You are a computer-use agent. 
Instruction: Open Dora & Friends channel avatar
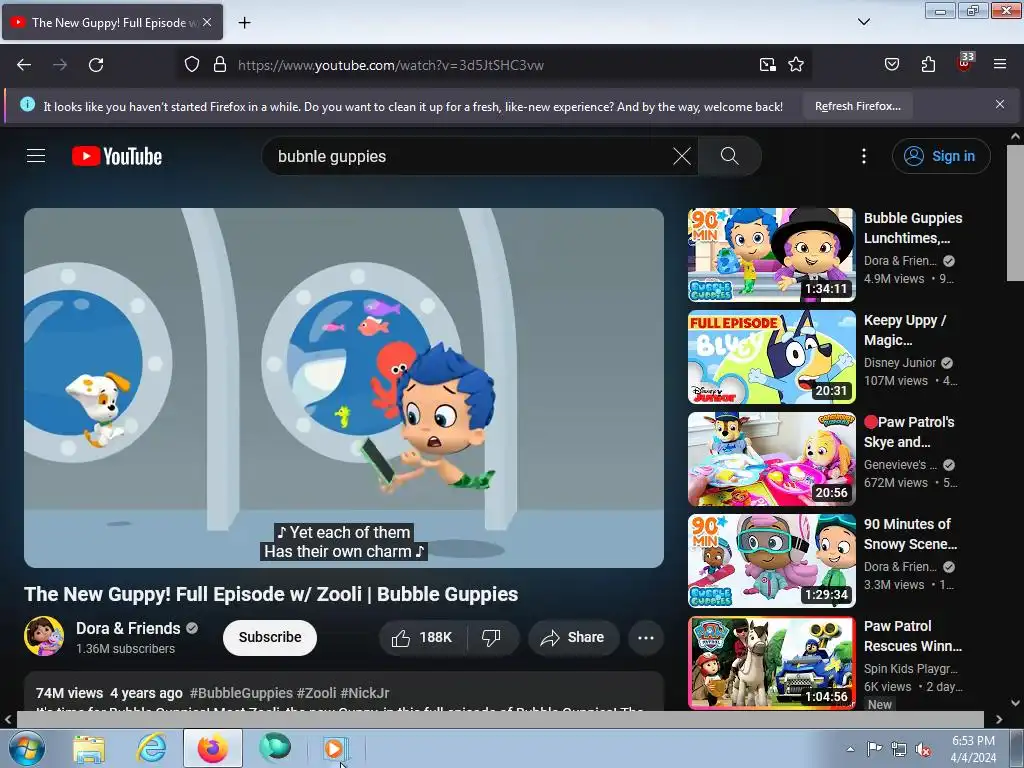(x=44, y=636)
